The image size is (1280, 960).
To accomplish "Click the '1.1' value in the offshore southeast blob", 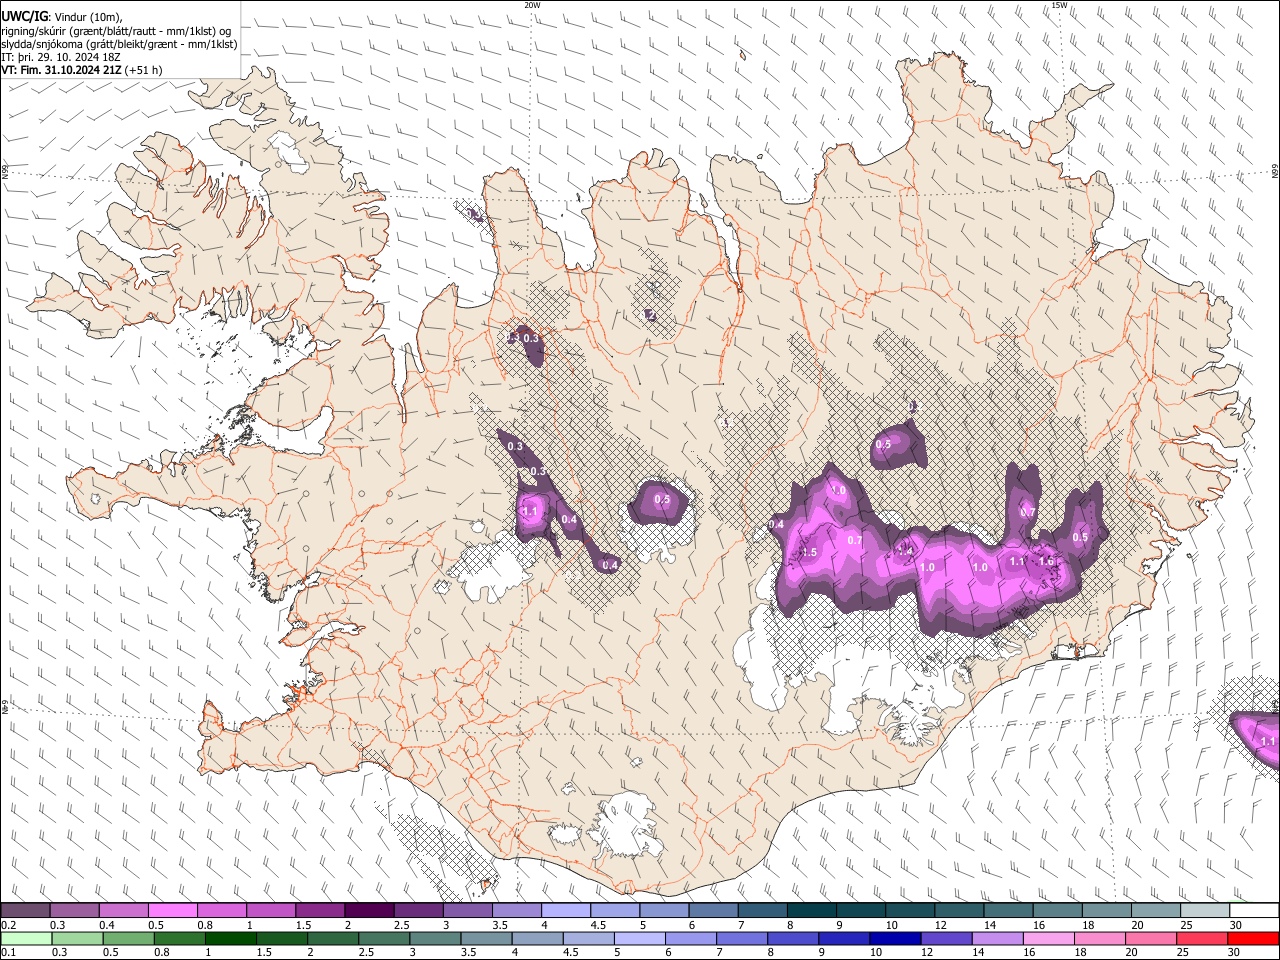I will coord(1268,741).
